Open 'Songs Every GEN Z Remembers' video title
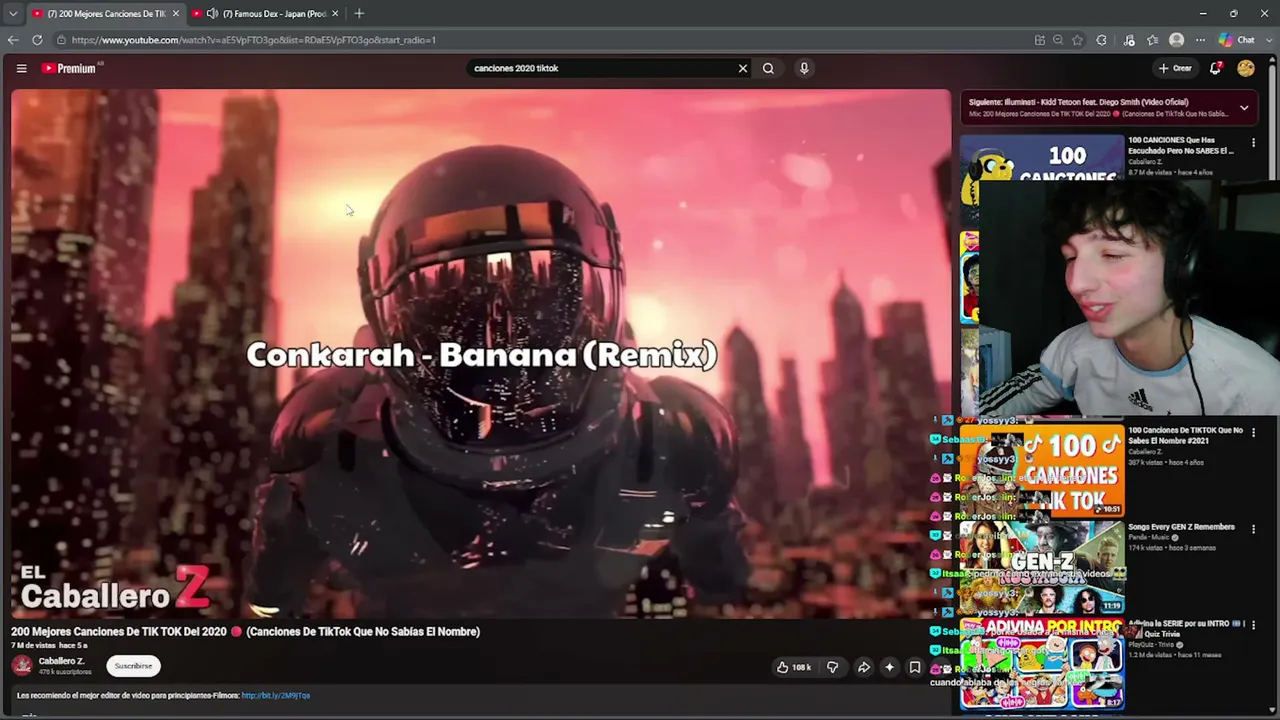The width and height of the screenshot is (1280, 720). 1181,527
